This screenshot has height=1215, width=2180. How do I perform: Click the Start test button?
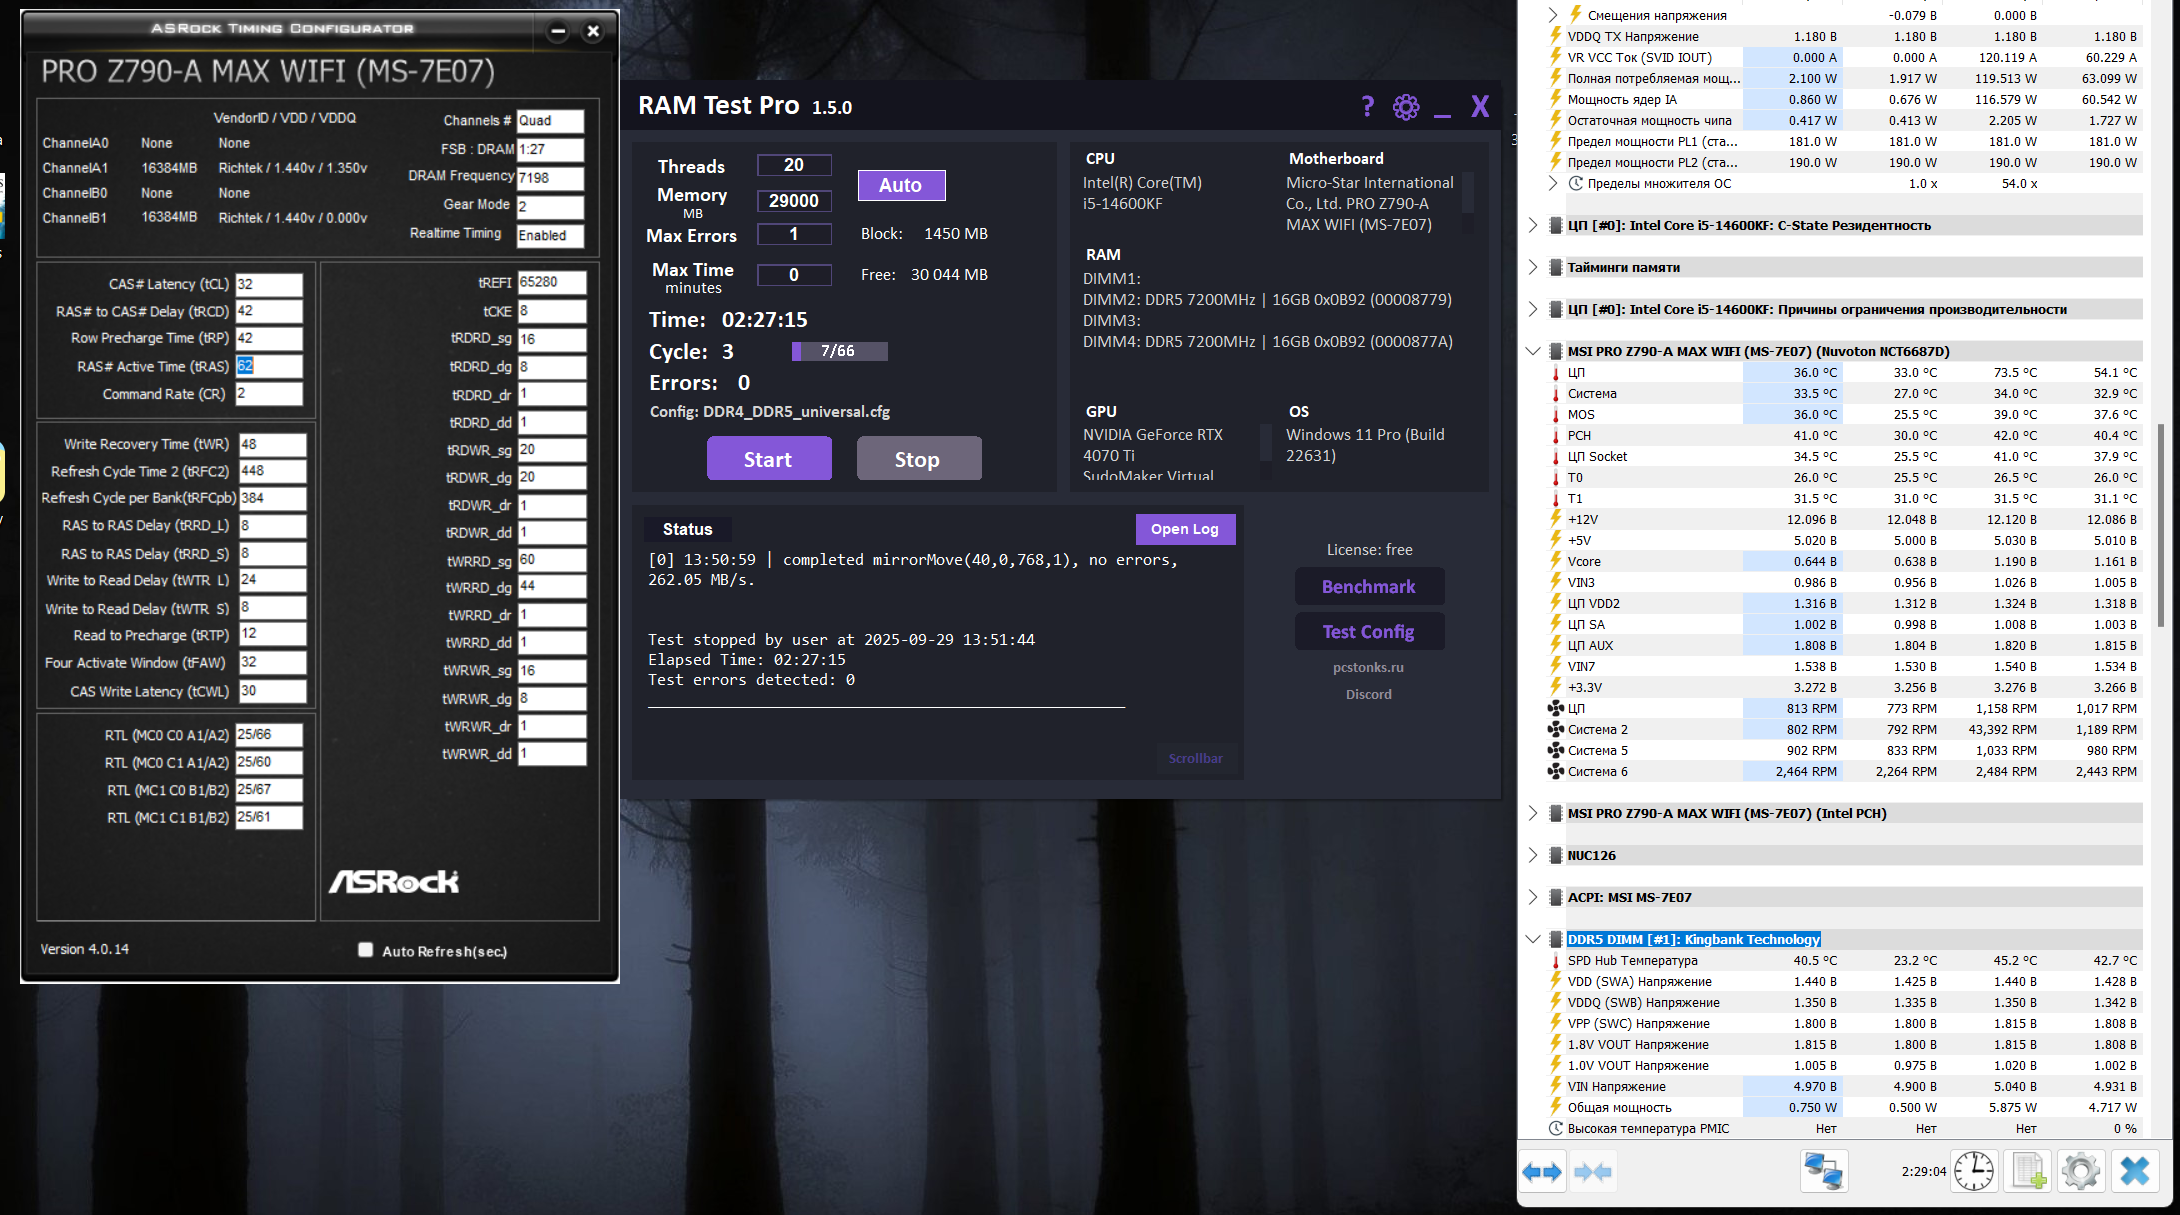click(x=768, y=459)
